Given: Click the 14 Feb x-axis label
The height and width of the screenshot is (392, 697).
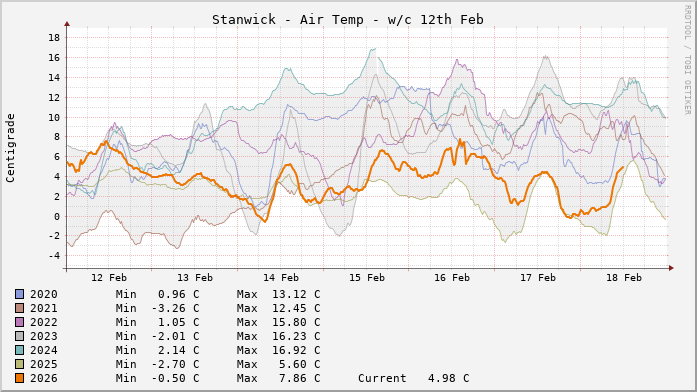Looking at the screenshot, I should 280,278.
